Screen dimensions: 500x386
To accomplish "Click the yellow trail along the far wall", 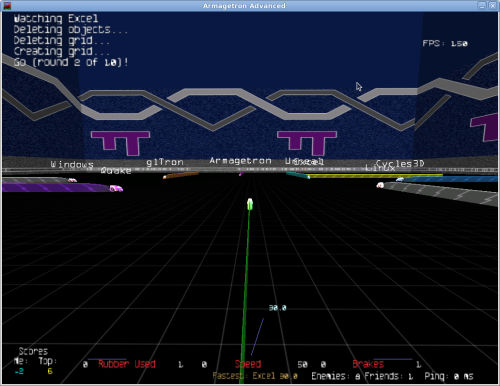I will click(x=376, y=176).
